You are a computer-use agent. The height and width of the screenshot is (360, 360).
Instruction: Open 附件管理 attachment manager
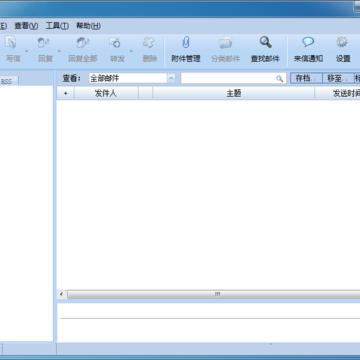[x=186, y=50]
